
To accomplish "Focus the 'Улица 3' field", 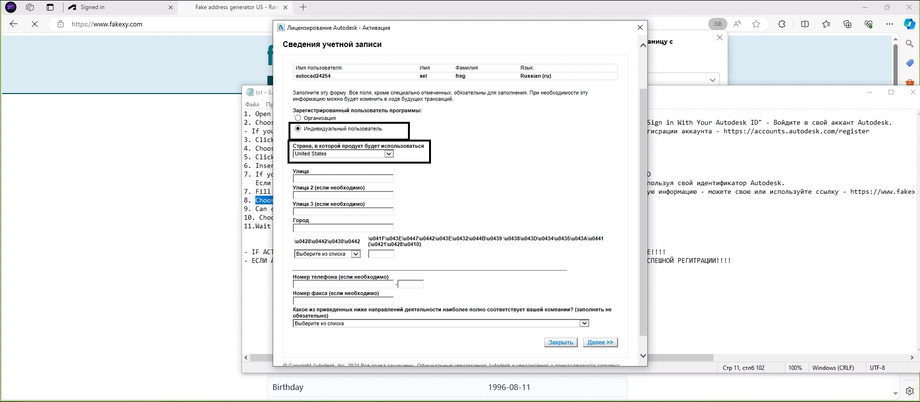I will (343, 211).
